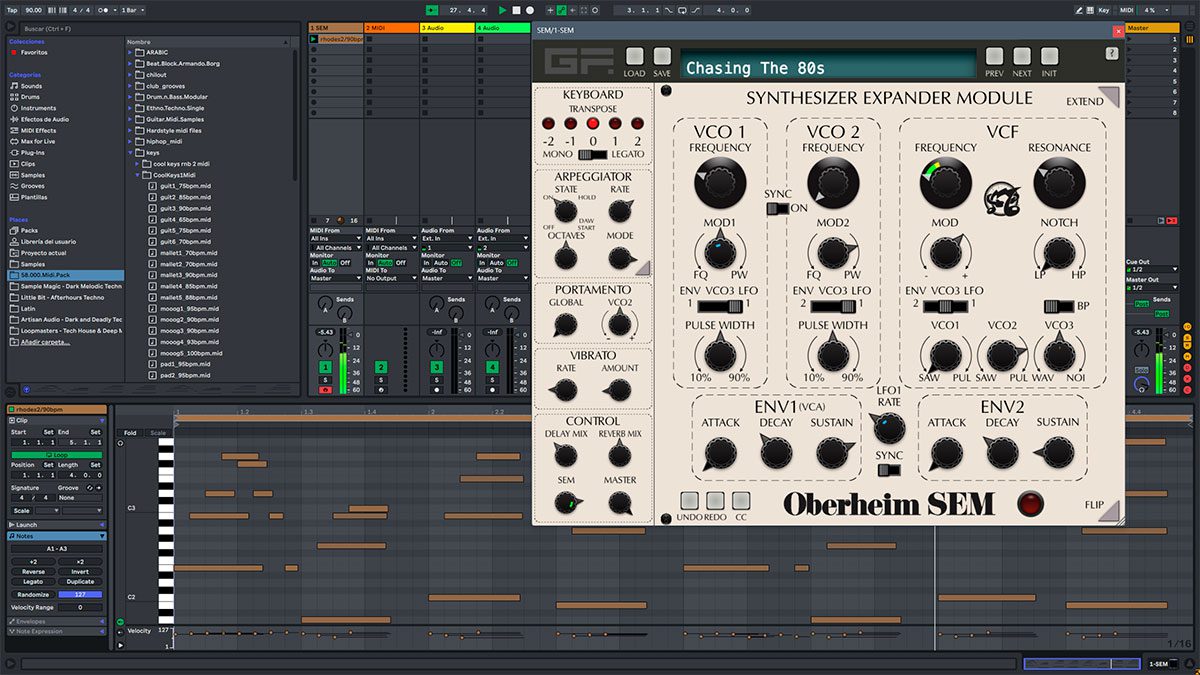The image size is (1200, 675).
Task: Click the Duplicate button in Notes panel
Action: [80, 581]
